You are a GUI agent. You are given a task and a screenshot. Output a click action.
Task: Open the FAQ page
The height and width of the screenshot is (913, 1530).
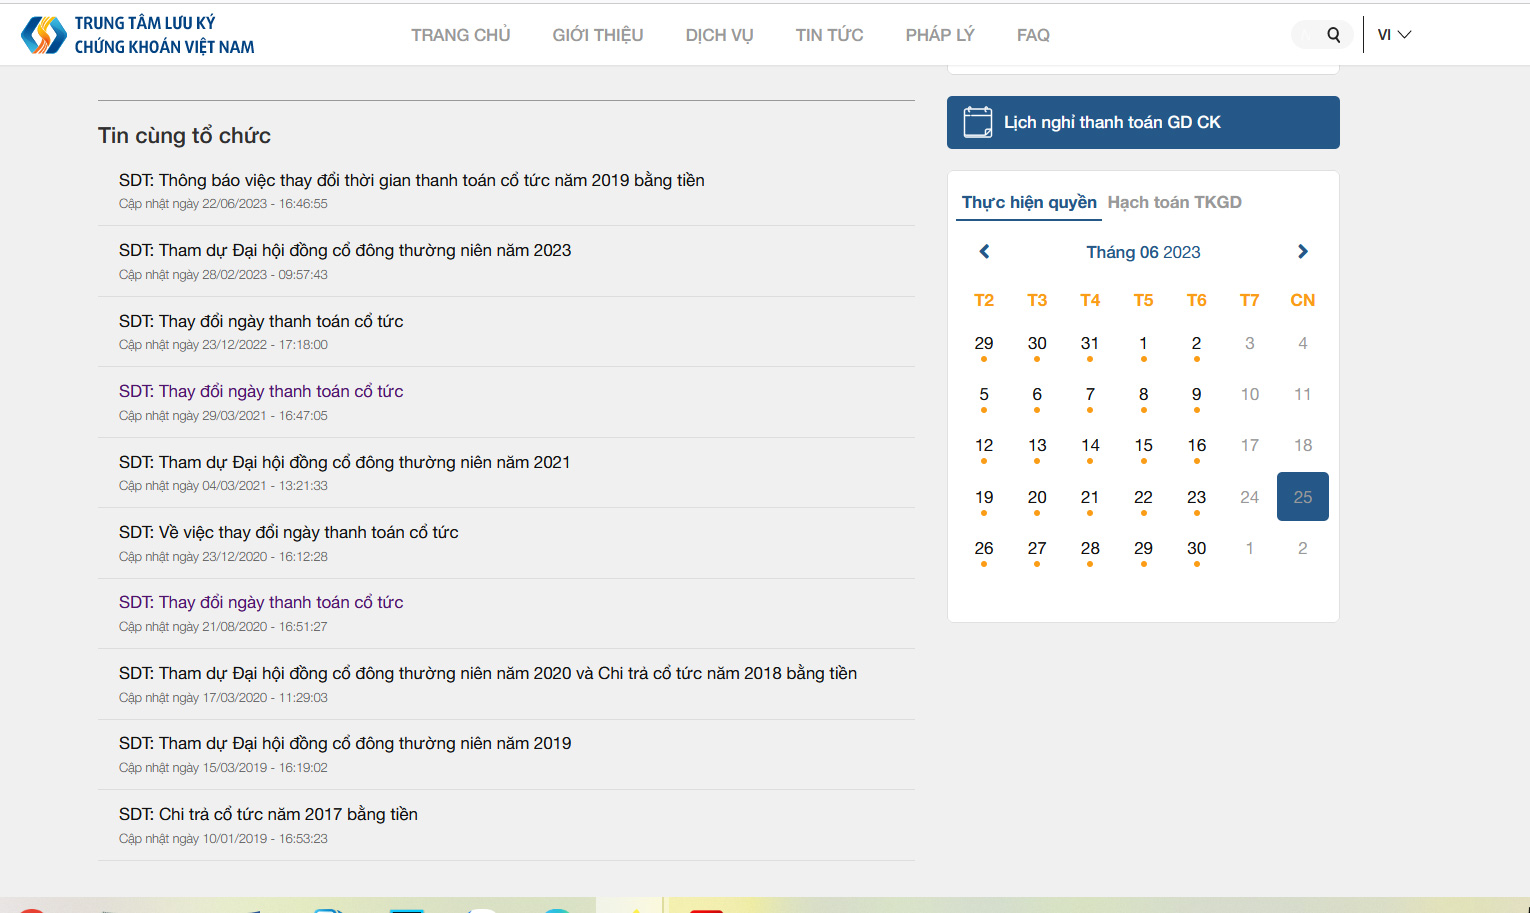click(1032, 35)
